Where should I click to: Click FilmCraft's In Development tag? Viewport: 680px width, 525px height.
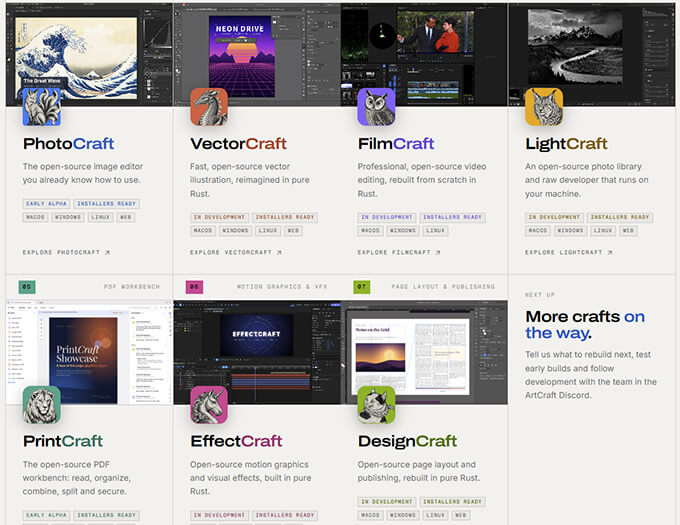(387, 217)
